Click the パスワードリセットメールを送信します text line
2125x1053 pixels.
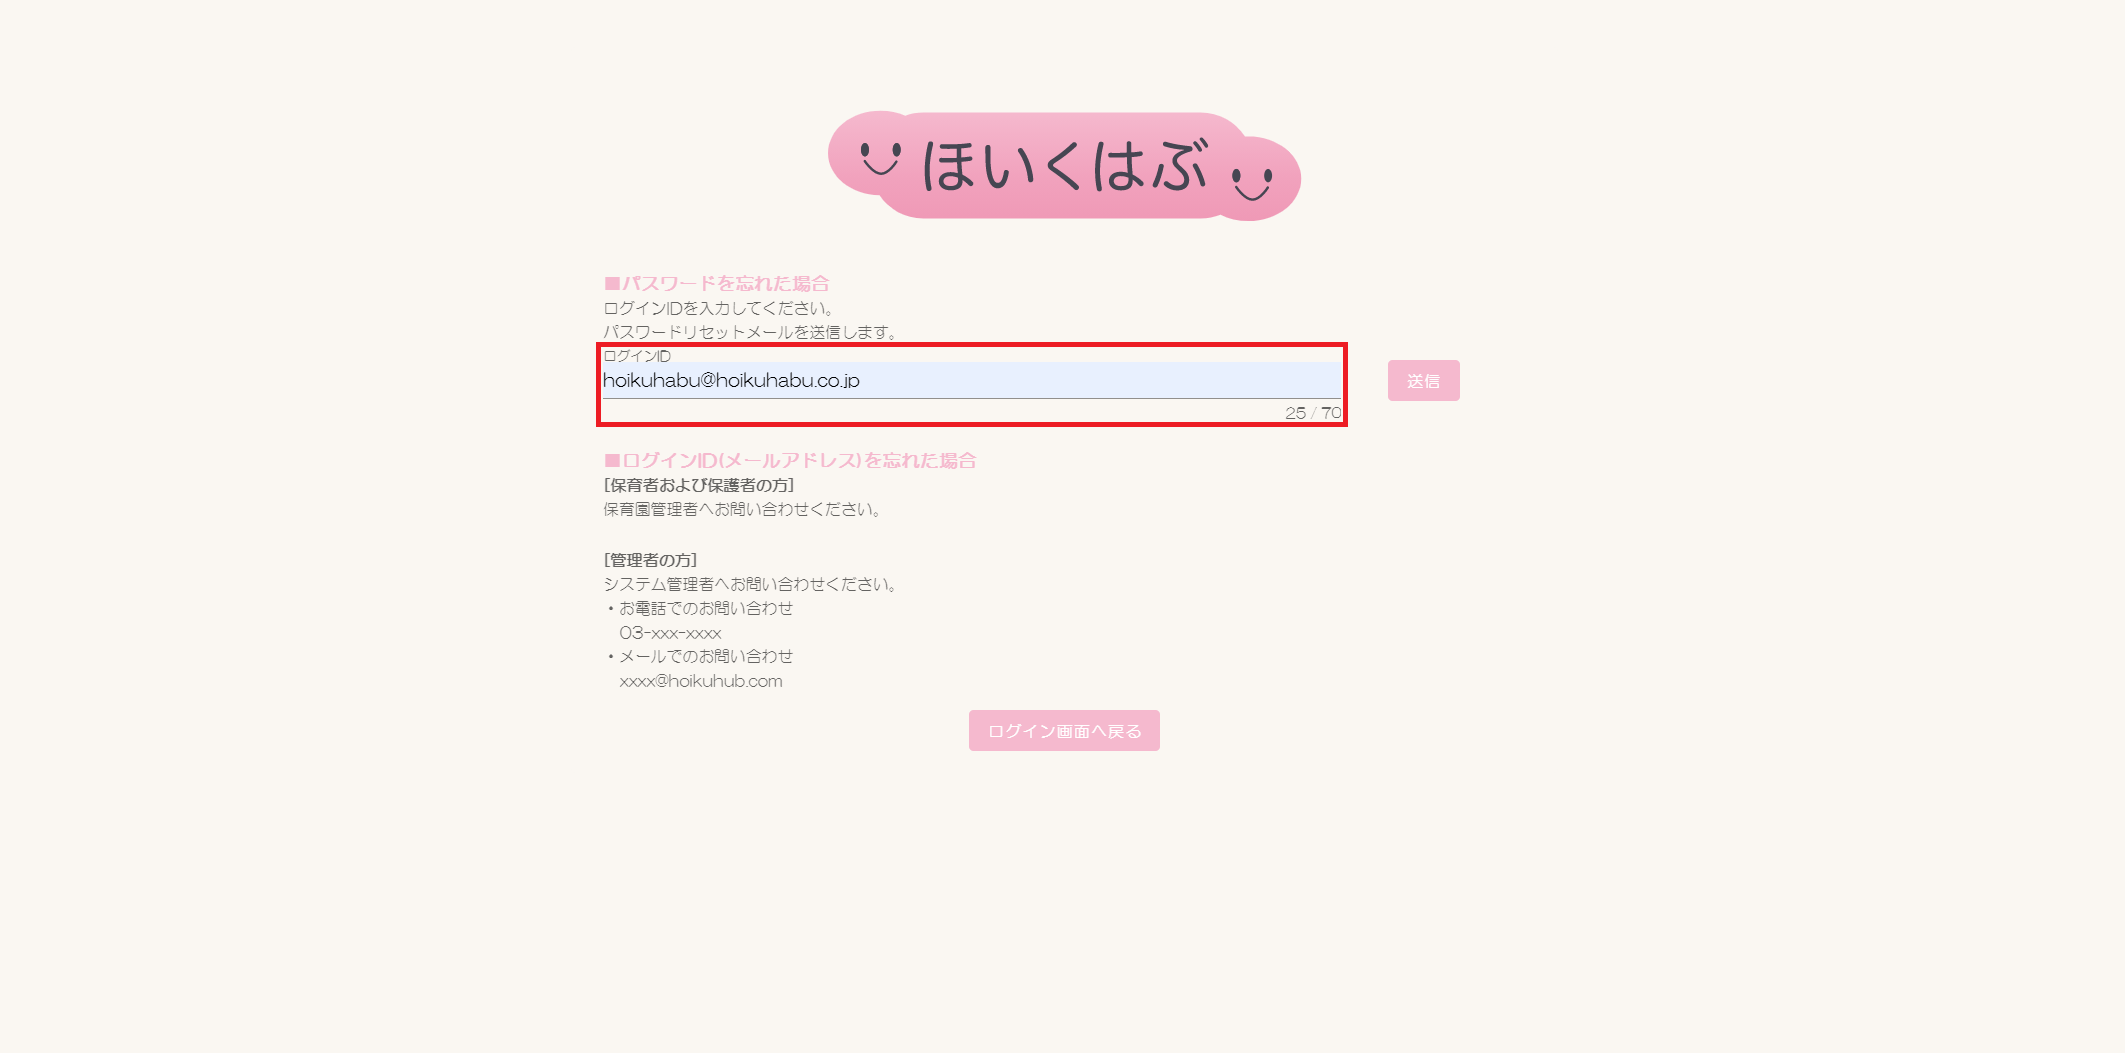pos(751,333)
